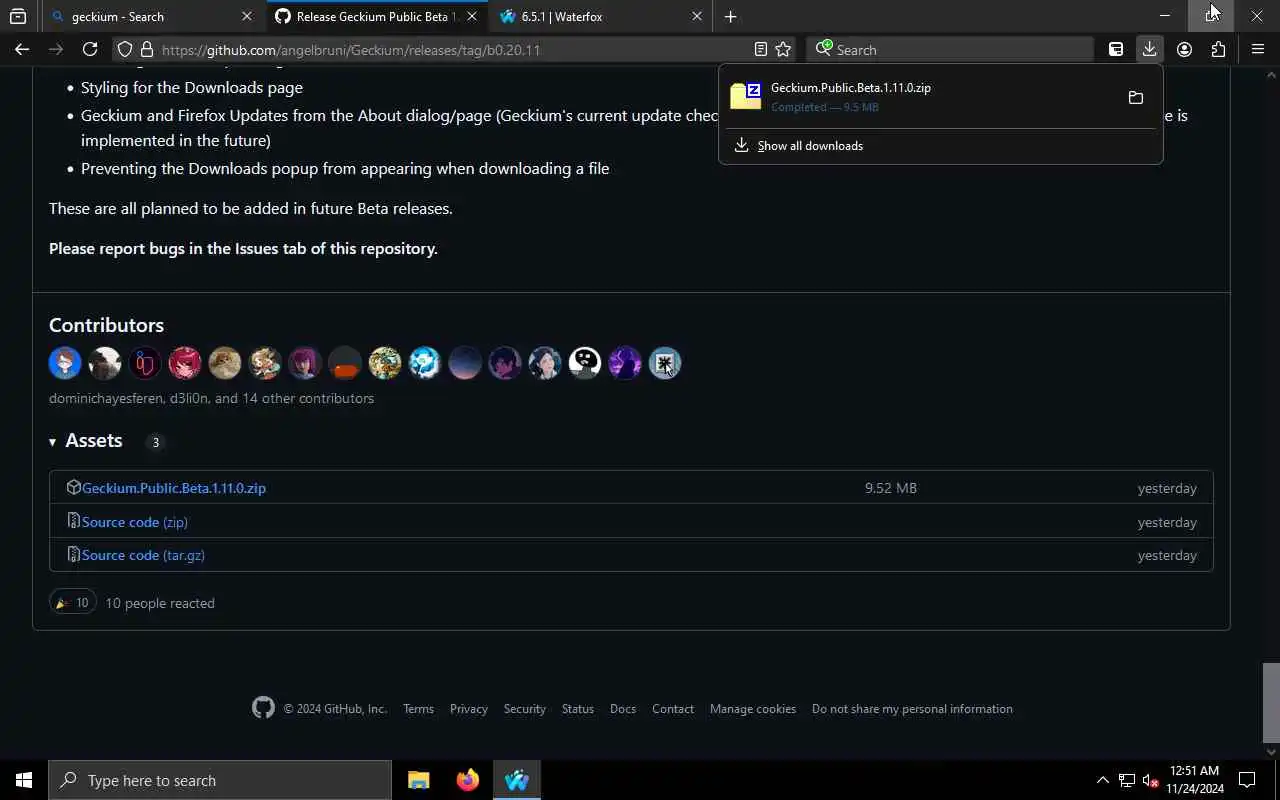
Task: Click the Waterfox taskbar icon
Action: point(517,780)
